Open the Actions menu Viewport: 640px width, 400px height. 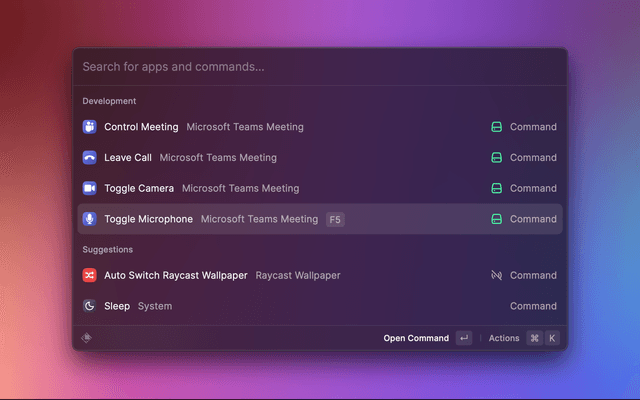pos(504,338)
